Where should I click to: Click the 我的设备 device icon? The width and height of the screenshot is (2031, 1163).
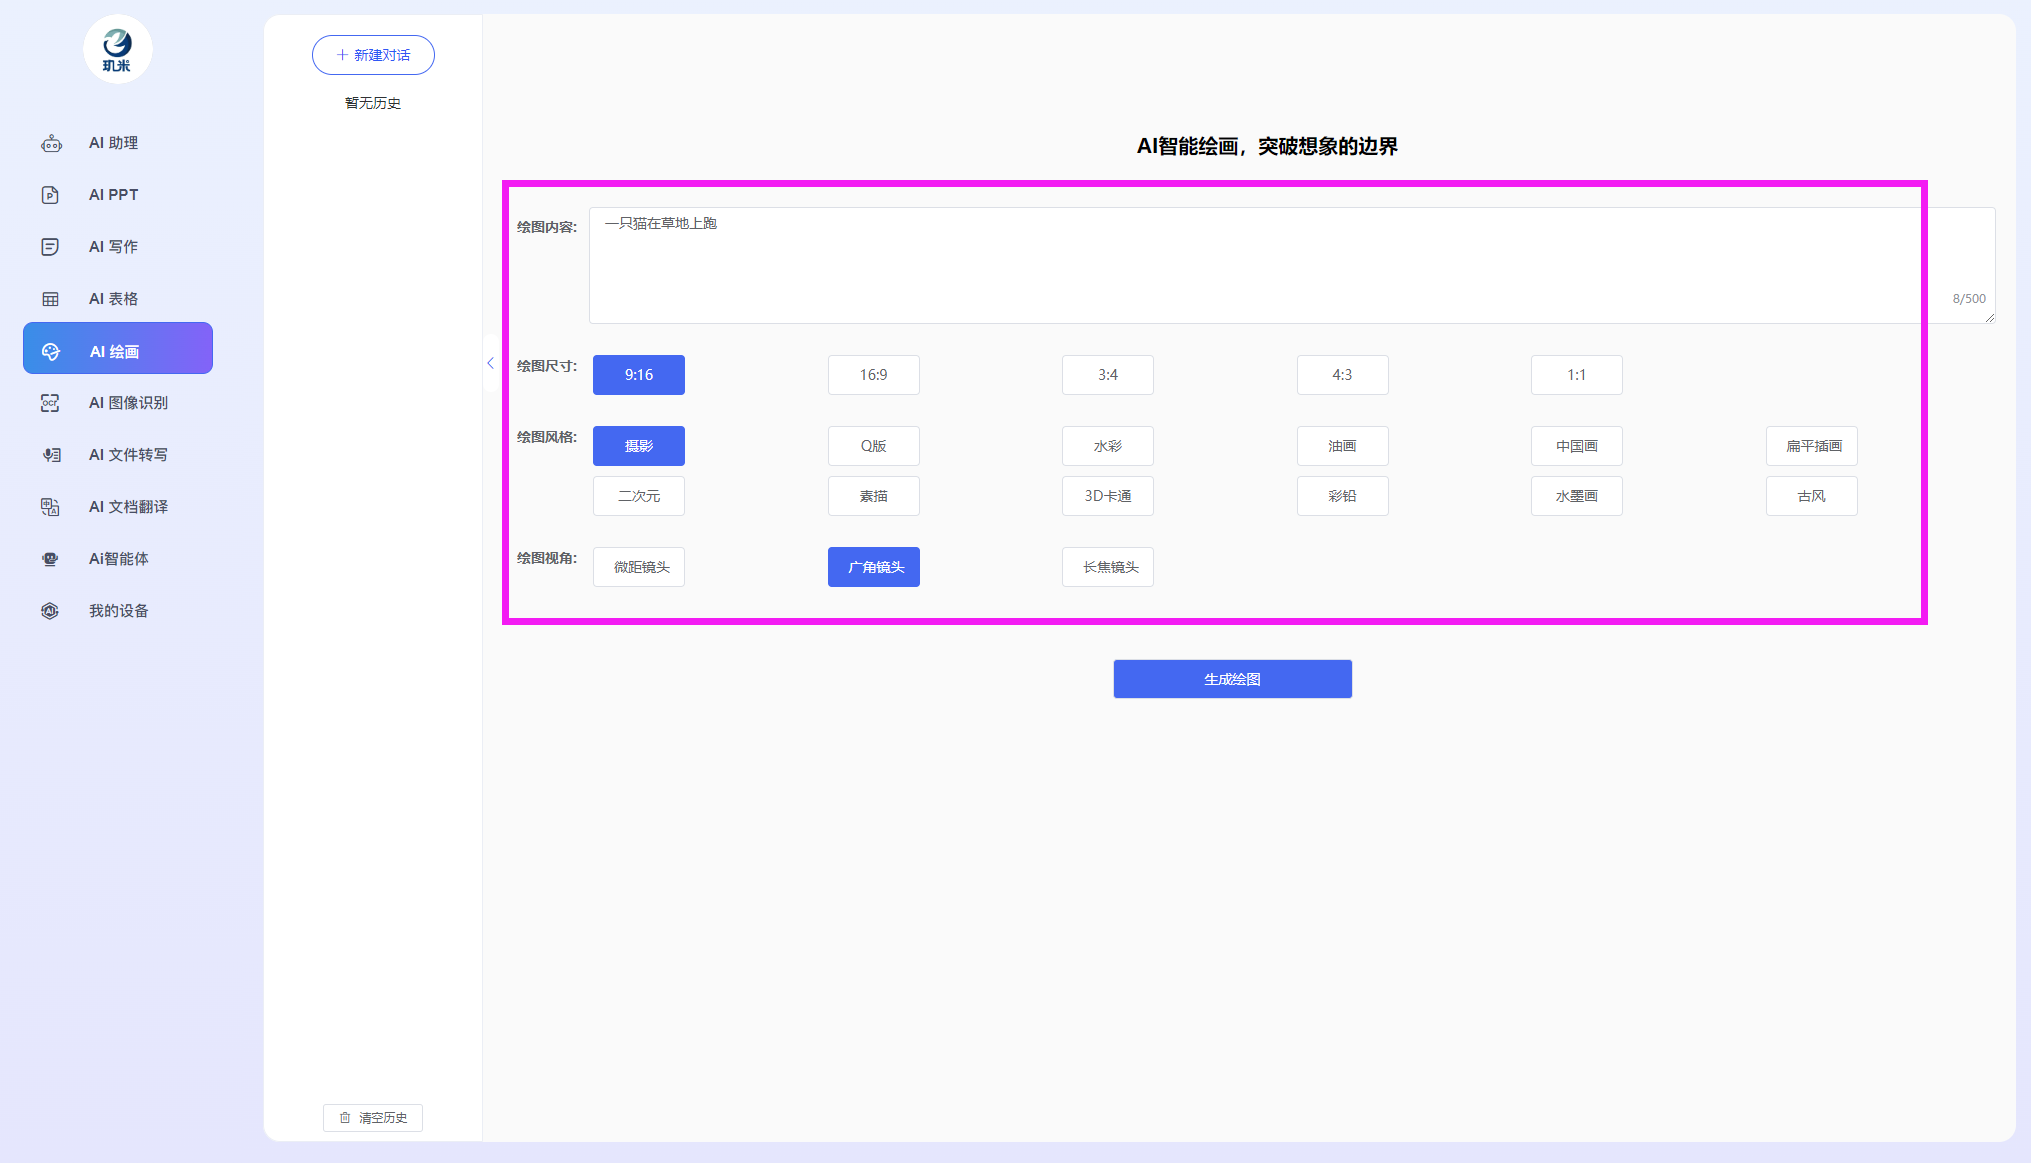click(x=50, y=611)
